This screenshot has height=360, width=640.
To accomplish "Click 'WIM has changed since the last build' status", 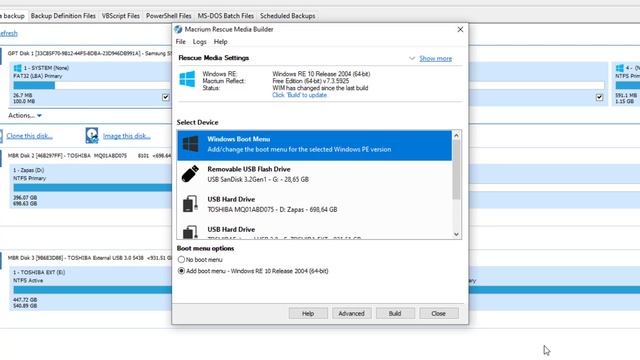I will tap(320, 88).
